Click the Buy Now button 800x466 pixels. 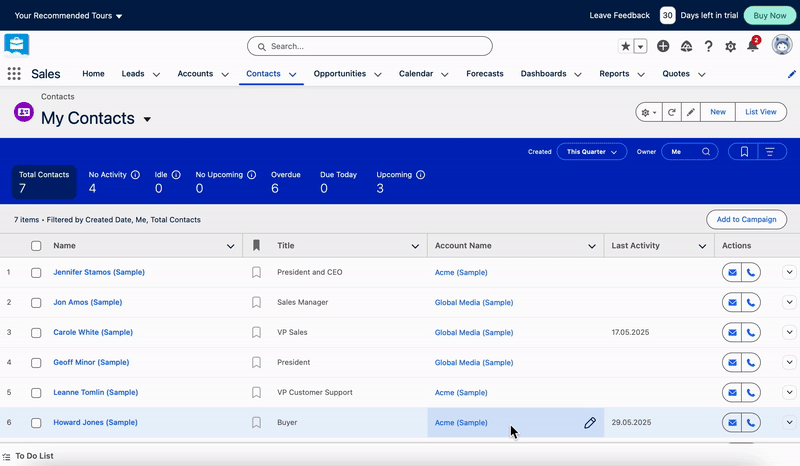point(770,16)
